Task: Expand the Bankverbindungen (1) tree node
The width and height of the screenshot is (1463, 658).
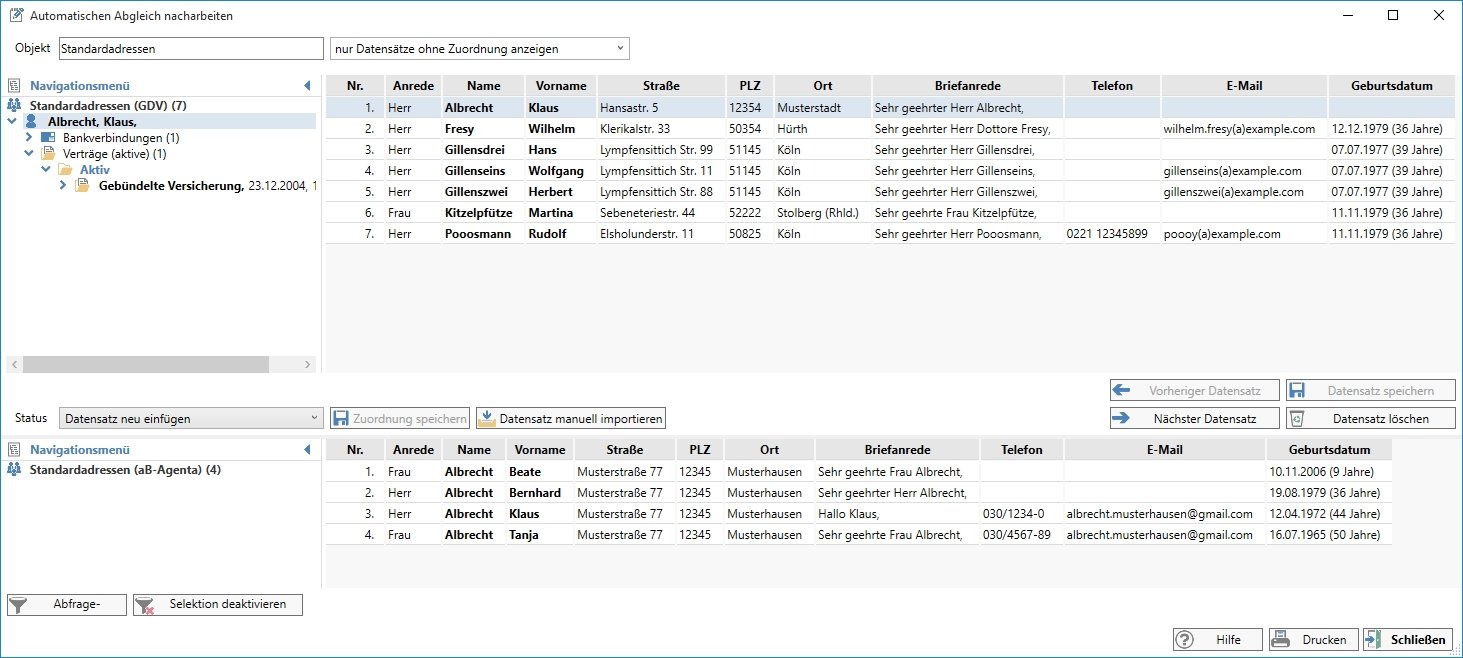Action: coord(29,137)
